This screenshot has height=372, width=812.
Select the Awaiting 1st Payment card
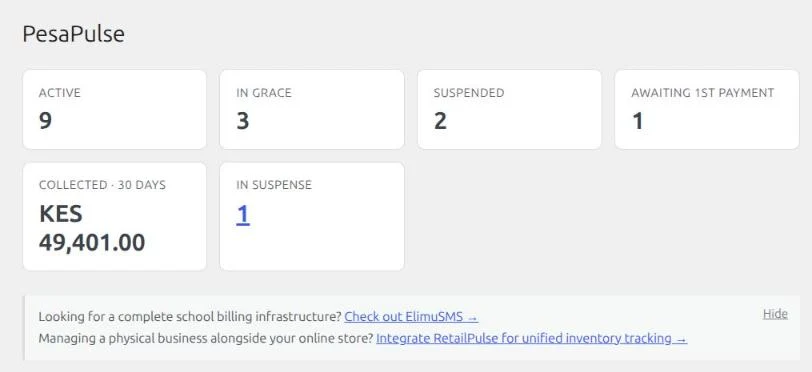pyautogui.click(x=707, y=109)
